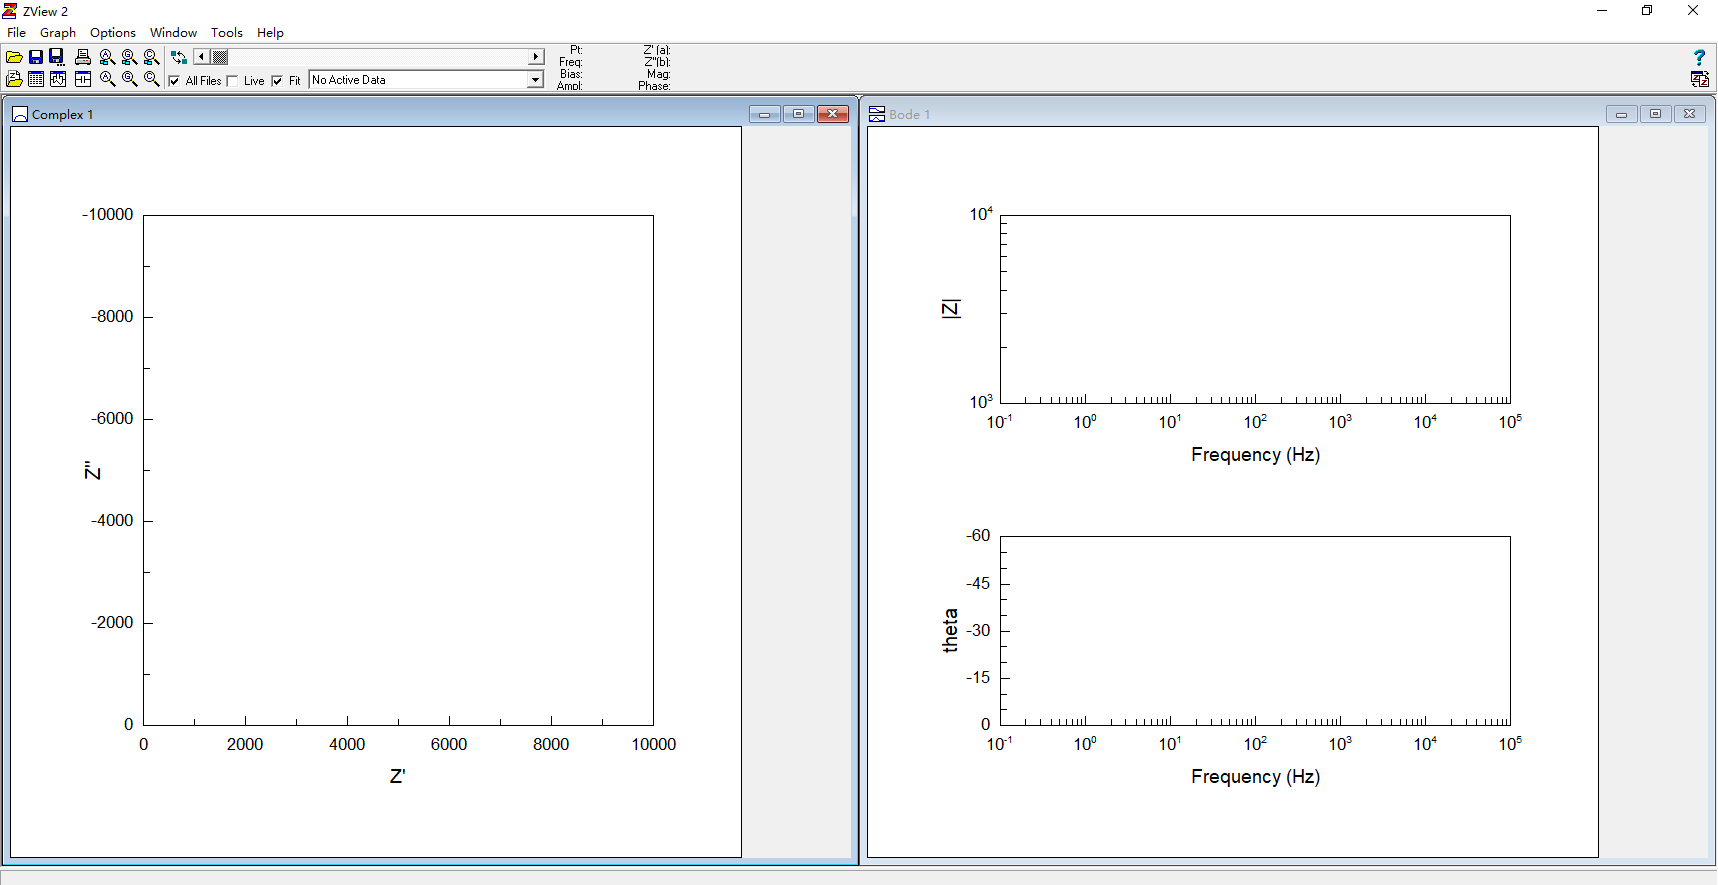Screen dimensions: 1718x885
Task: Click top-row magnifier icon labeled G
Action: (x=129, y=57)
